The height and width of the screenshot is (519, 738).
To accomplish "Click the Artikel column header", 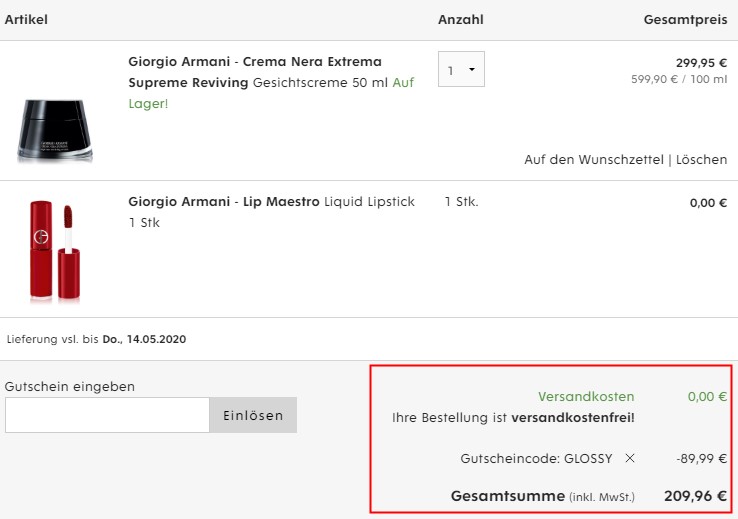I will click(x=26, y=19).
